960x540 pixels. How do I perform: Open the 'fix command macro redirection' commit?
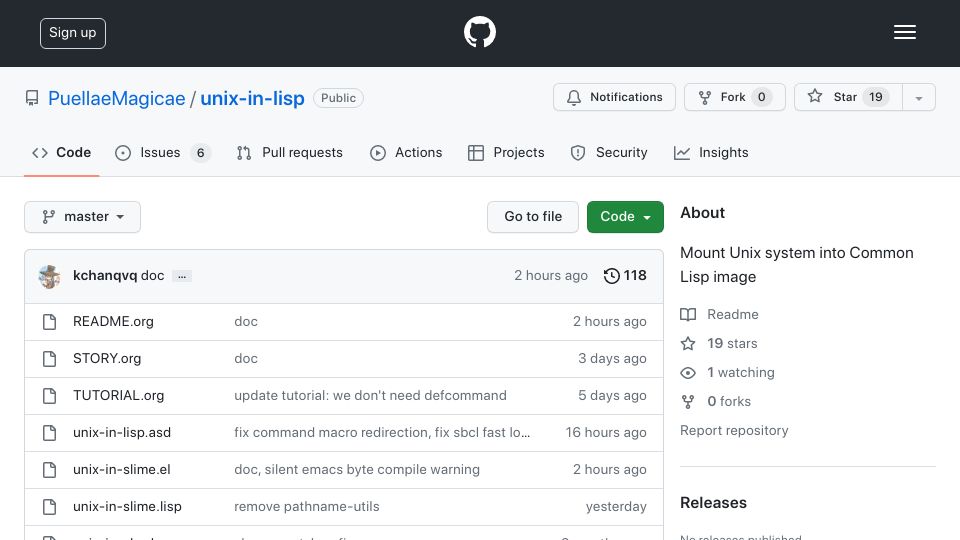coord(382,433)
